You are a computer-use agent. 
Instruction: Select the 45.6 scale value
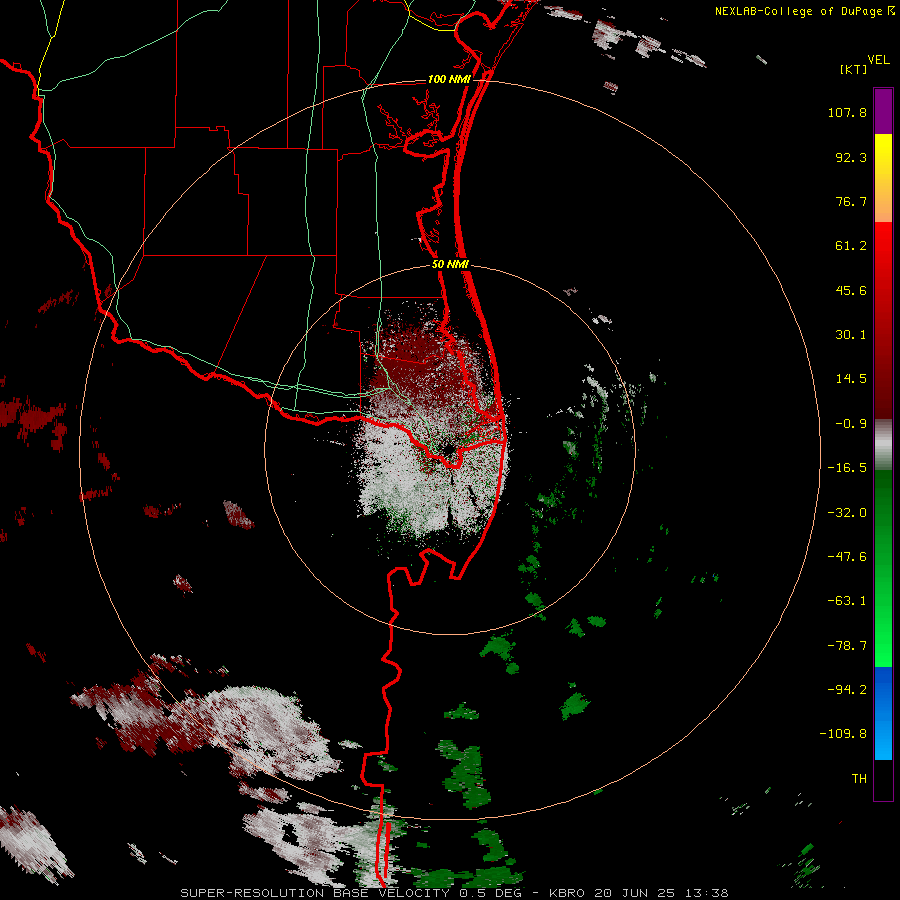(x=851, y=290)
